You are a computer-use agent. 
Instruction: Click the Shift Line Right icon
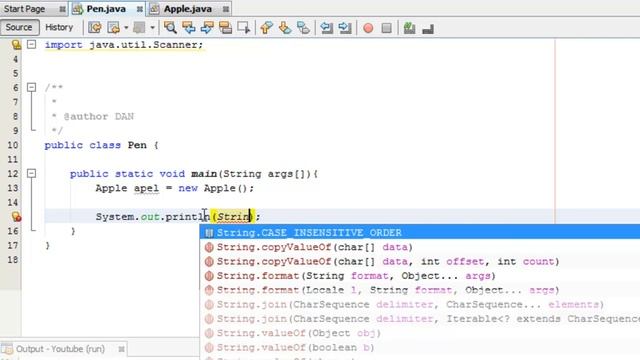[x=345, y=28]
